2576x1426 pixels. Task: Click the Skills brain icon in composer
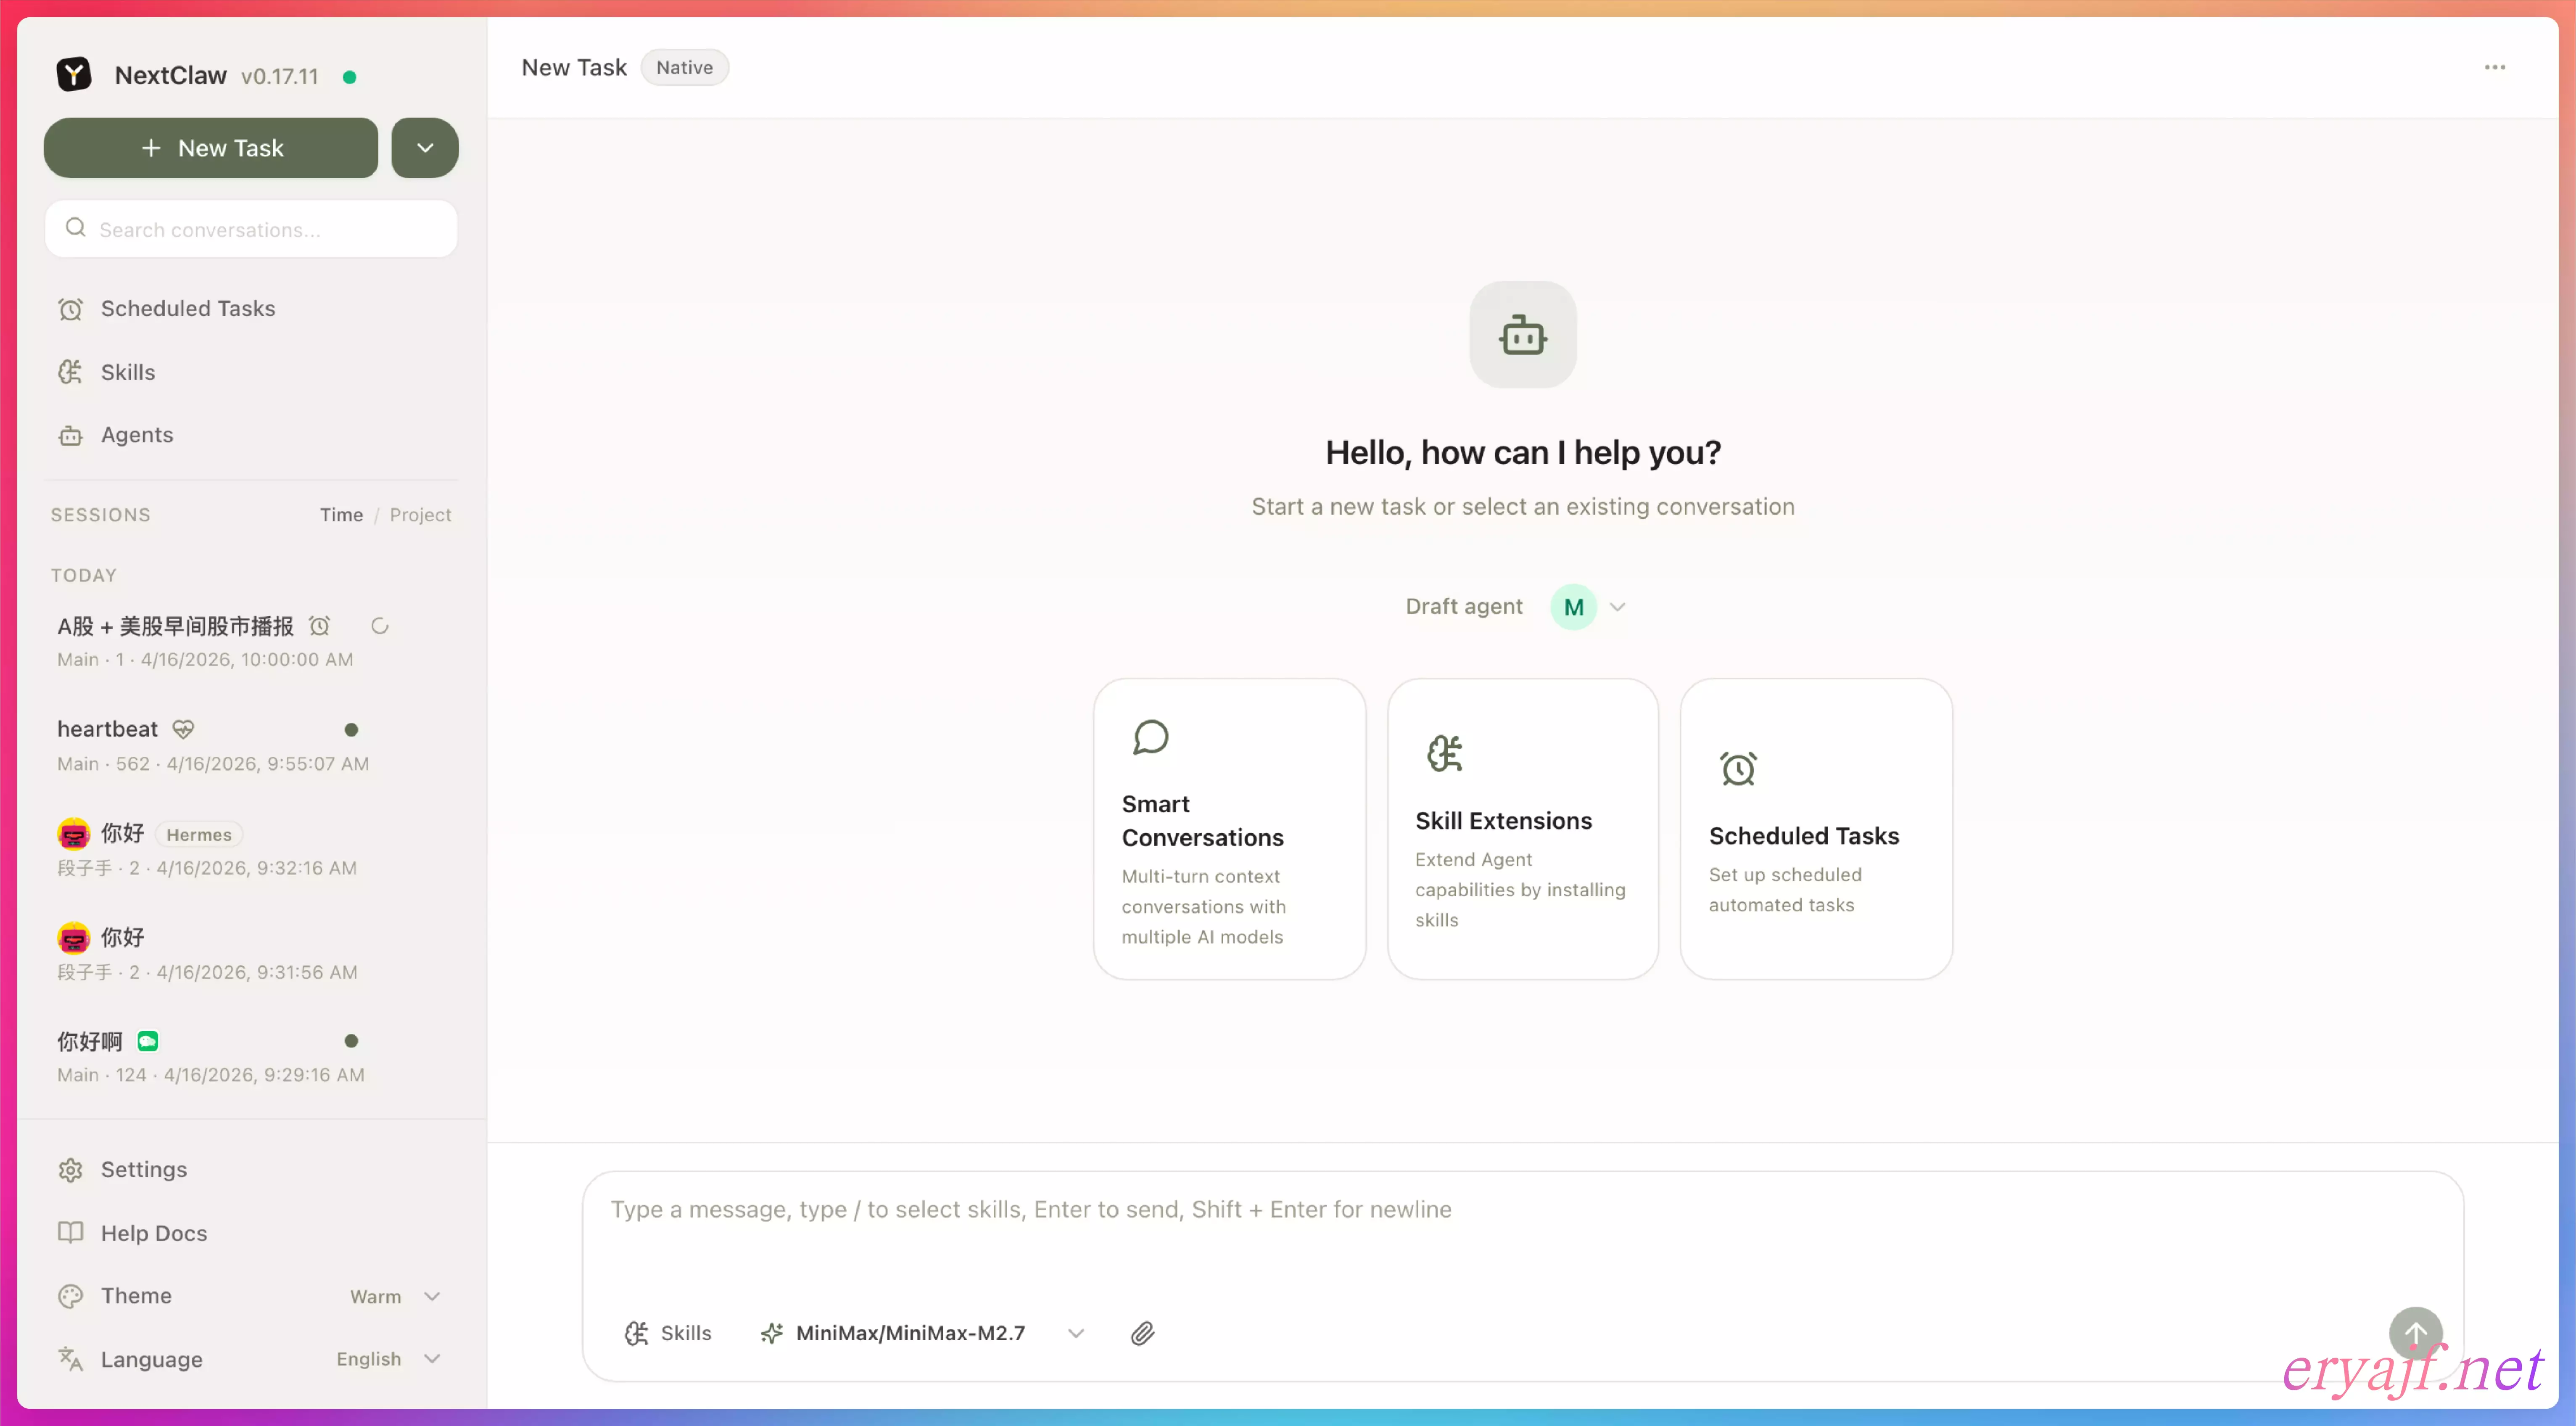[x=636, y=1333]
